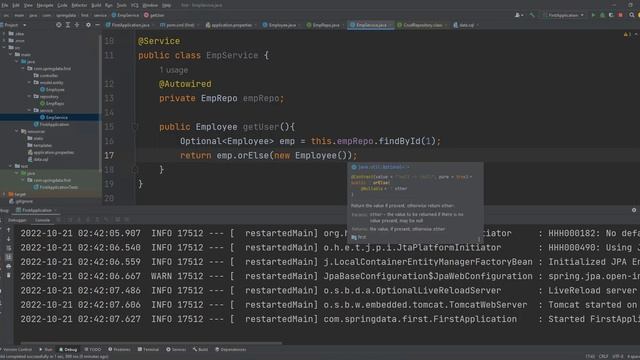Click the Clear All trash icon in console
Viewport: 640px width, 360px height.
click(x=8, y=275)
